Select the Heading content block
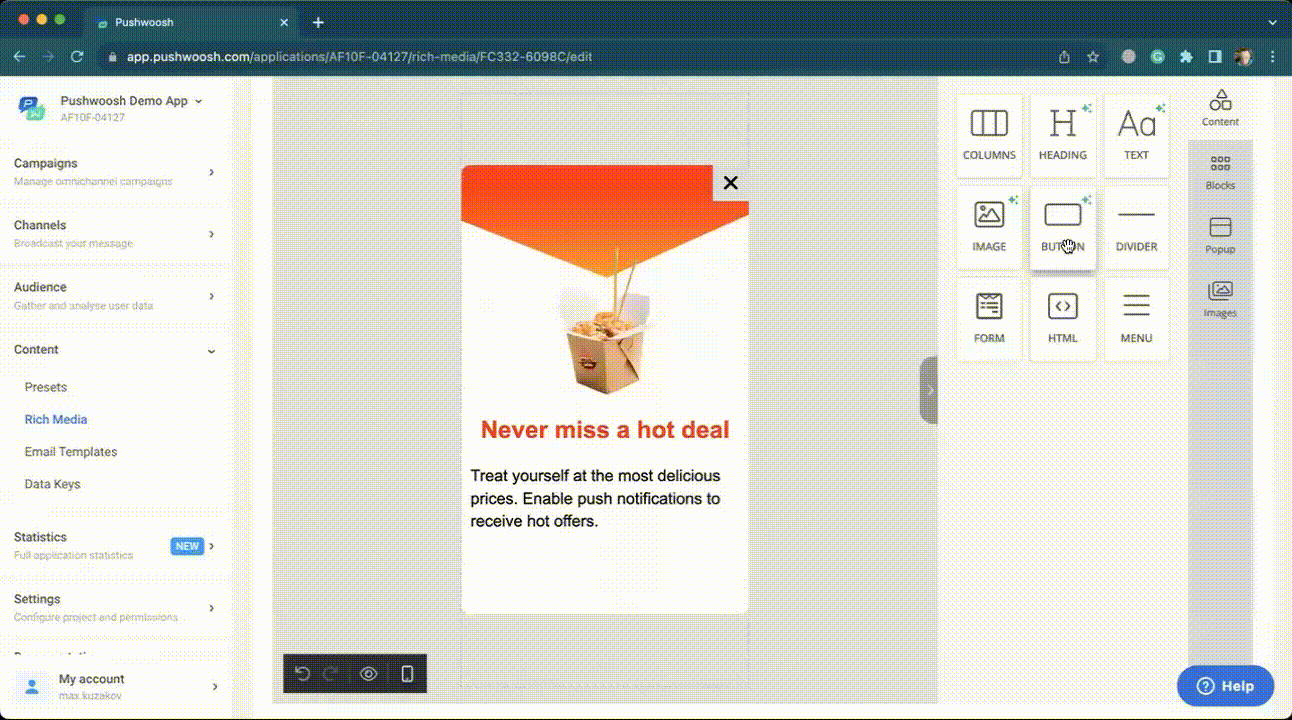Screen dimensions: 1292x720 click(1062, 136)
